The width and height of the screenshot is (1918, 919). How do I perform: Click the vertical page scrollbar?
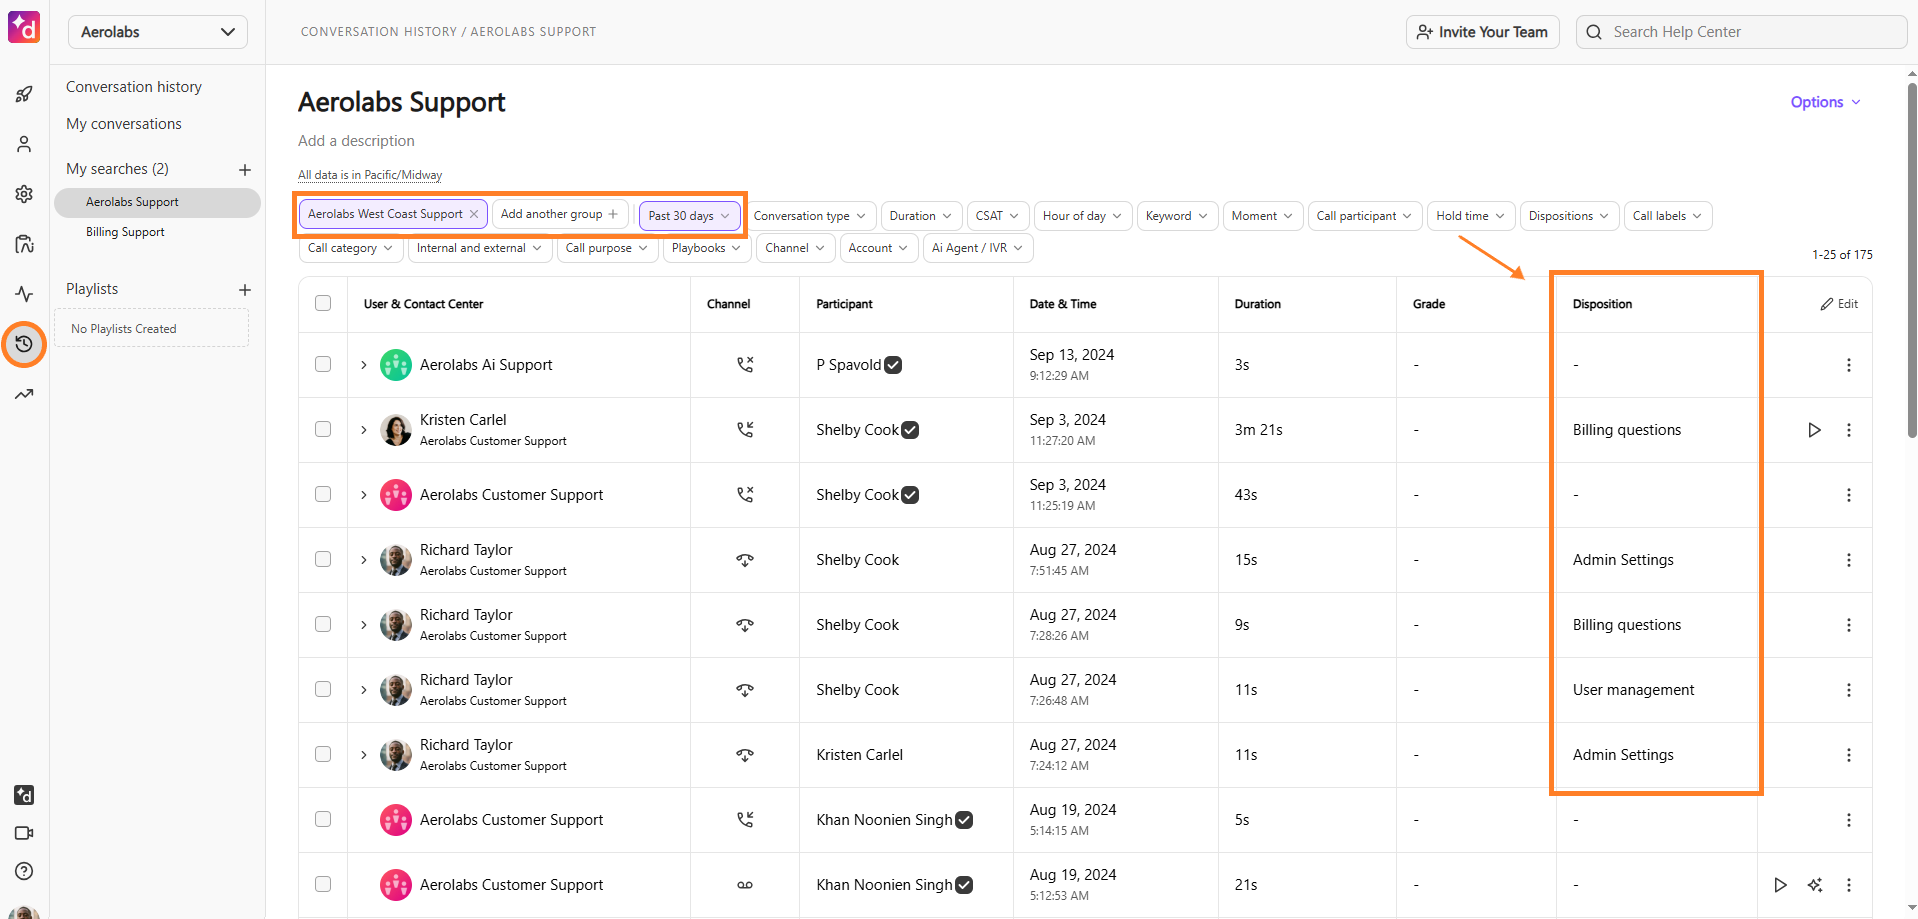click(1912, 260)
